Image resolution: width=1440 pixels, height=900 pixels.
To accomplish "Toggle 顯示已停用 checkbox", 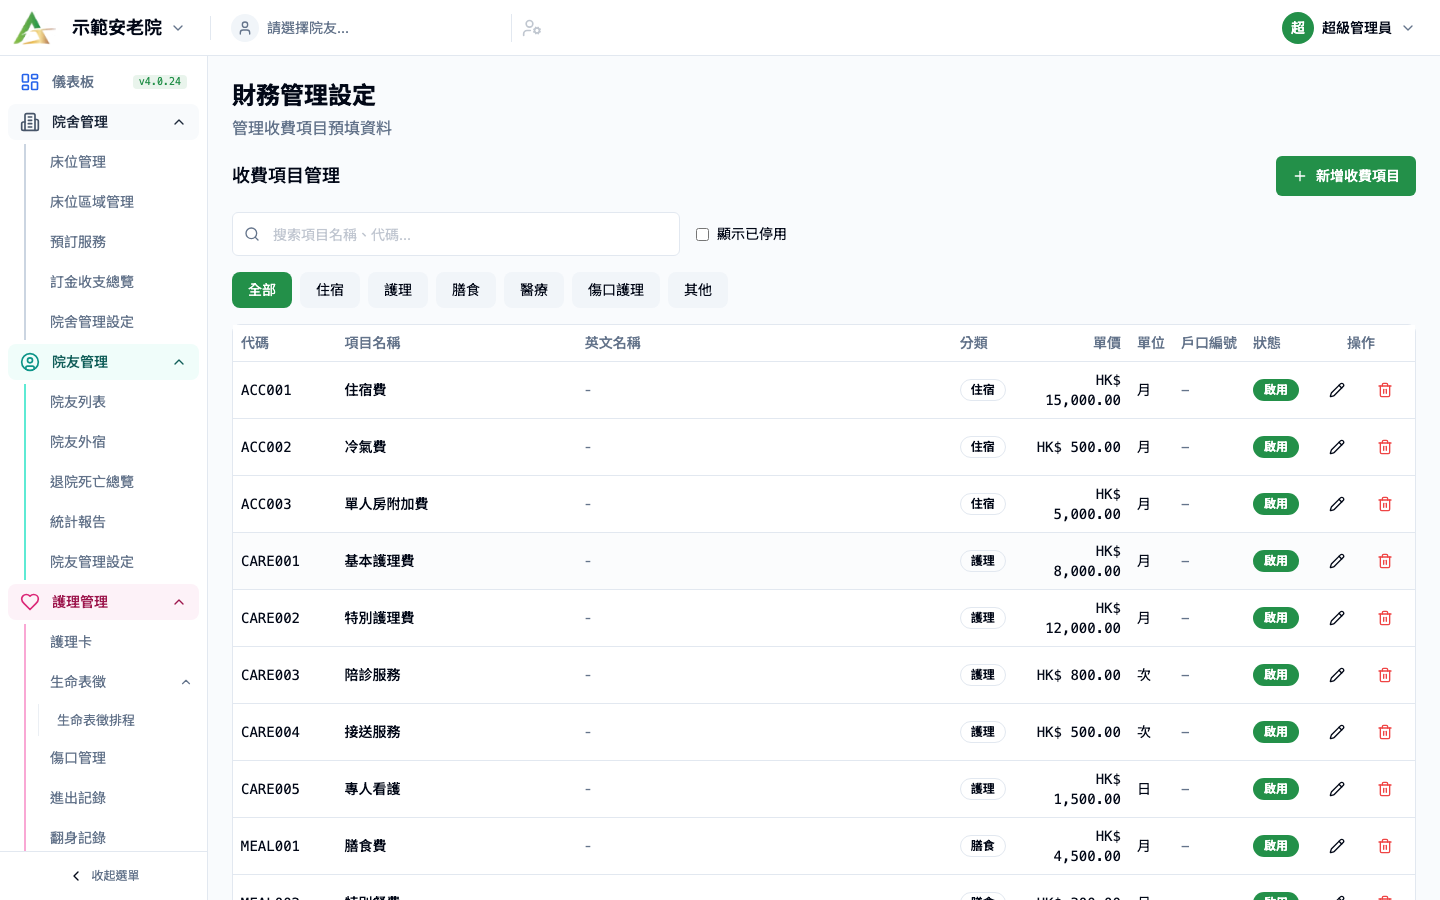I will [x=702, y=234].
